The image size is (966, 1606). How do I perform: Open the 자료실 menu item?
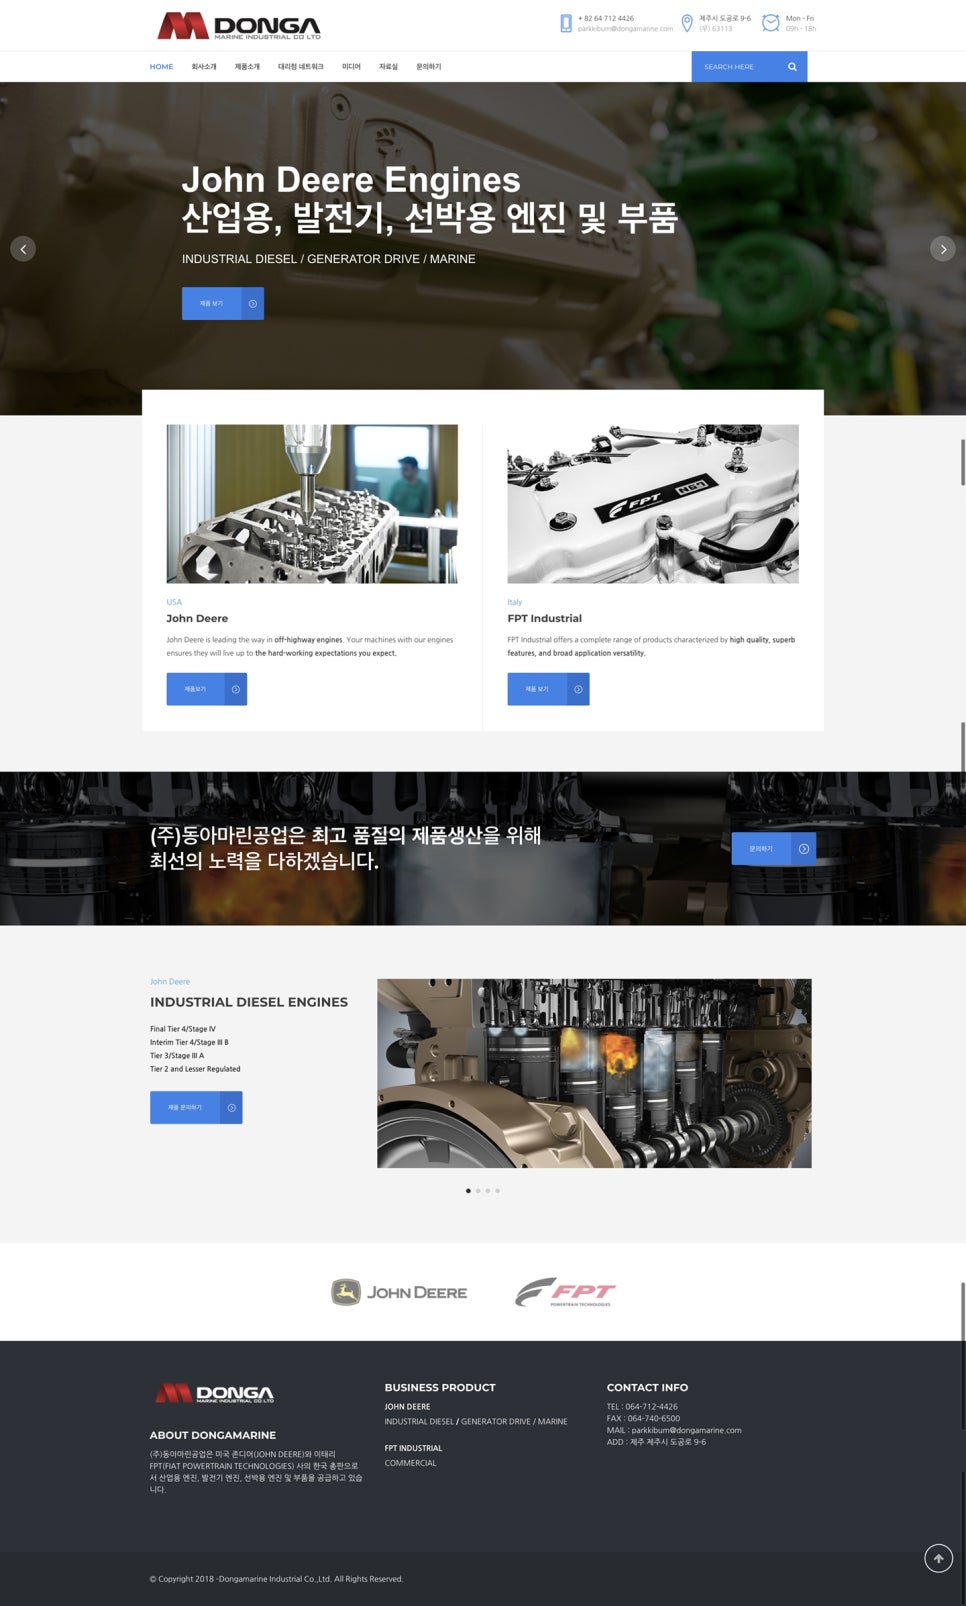[388, 67]
